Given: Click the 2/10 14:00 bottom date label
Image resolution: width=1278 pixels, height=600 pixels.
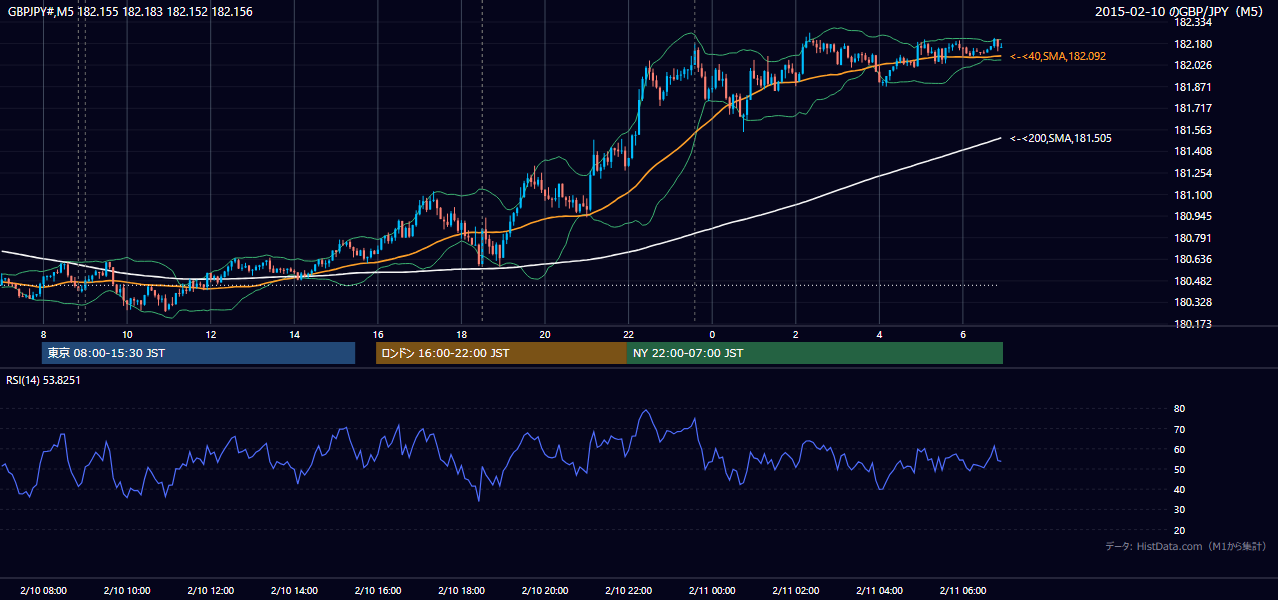Looking at the screenshot, I should (x=294, y=591).
